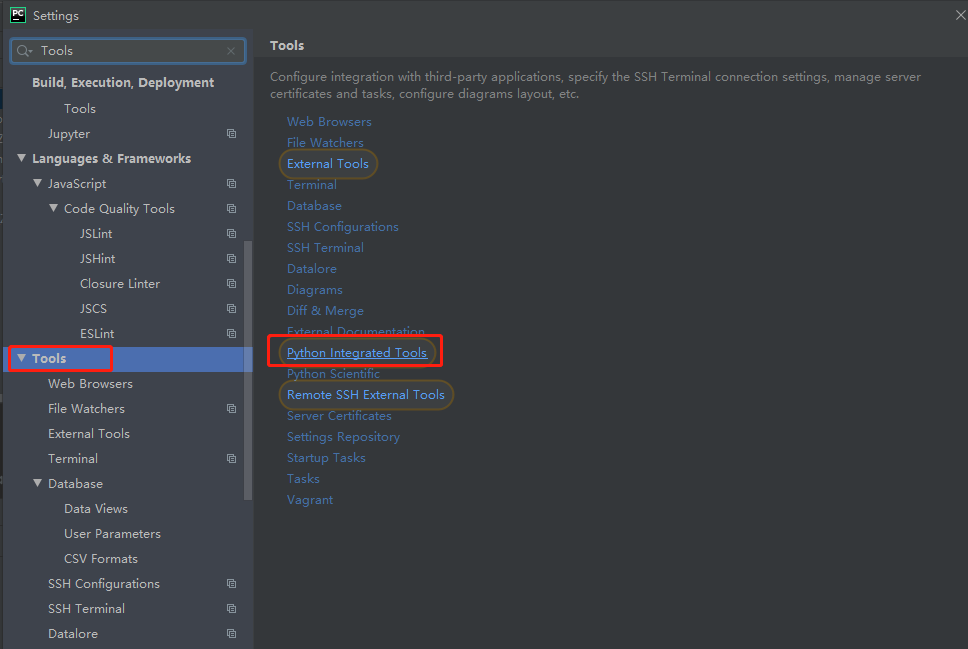Open the Vagrant link

click(310, 500)
